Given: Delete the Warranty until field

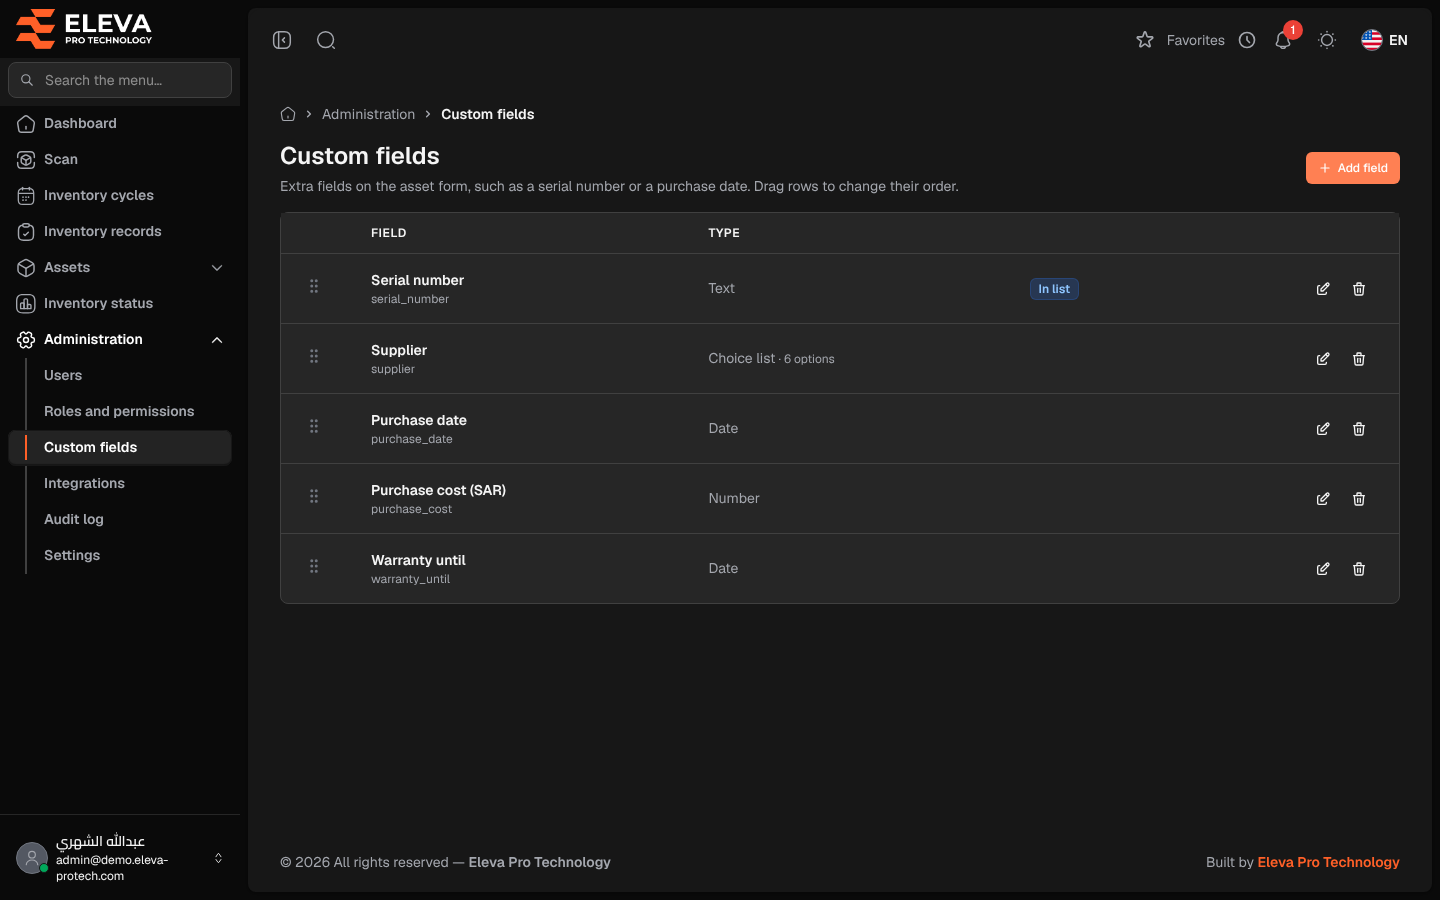Looking at the screenshot, I should click(x=1359, y=569).
